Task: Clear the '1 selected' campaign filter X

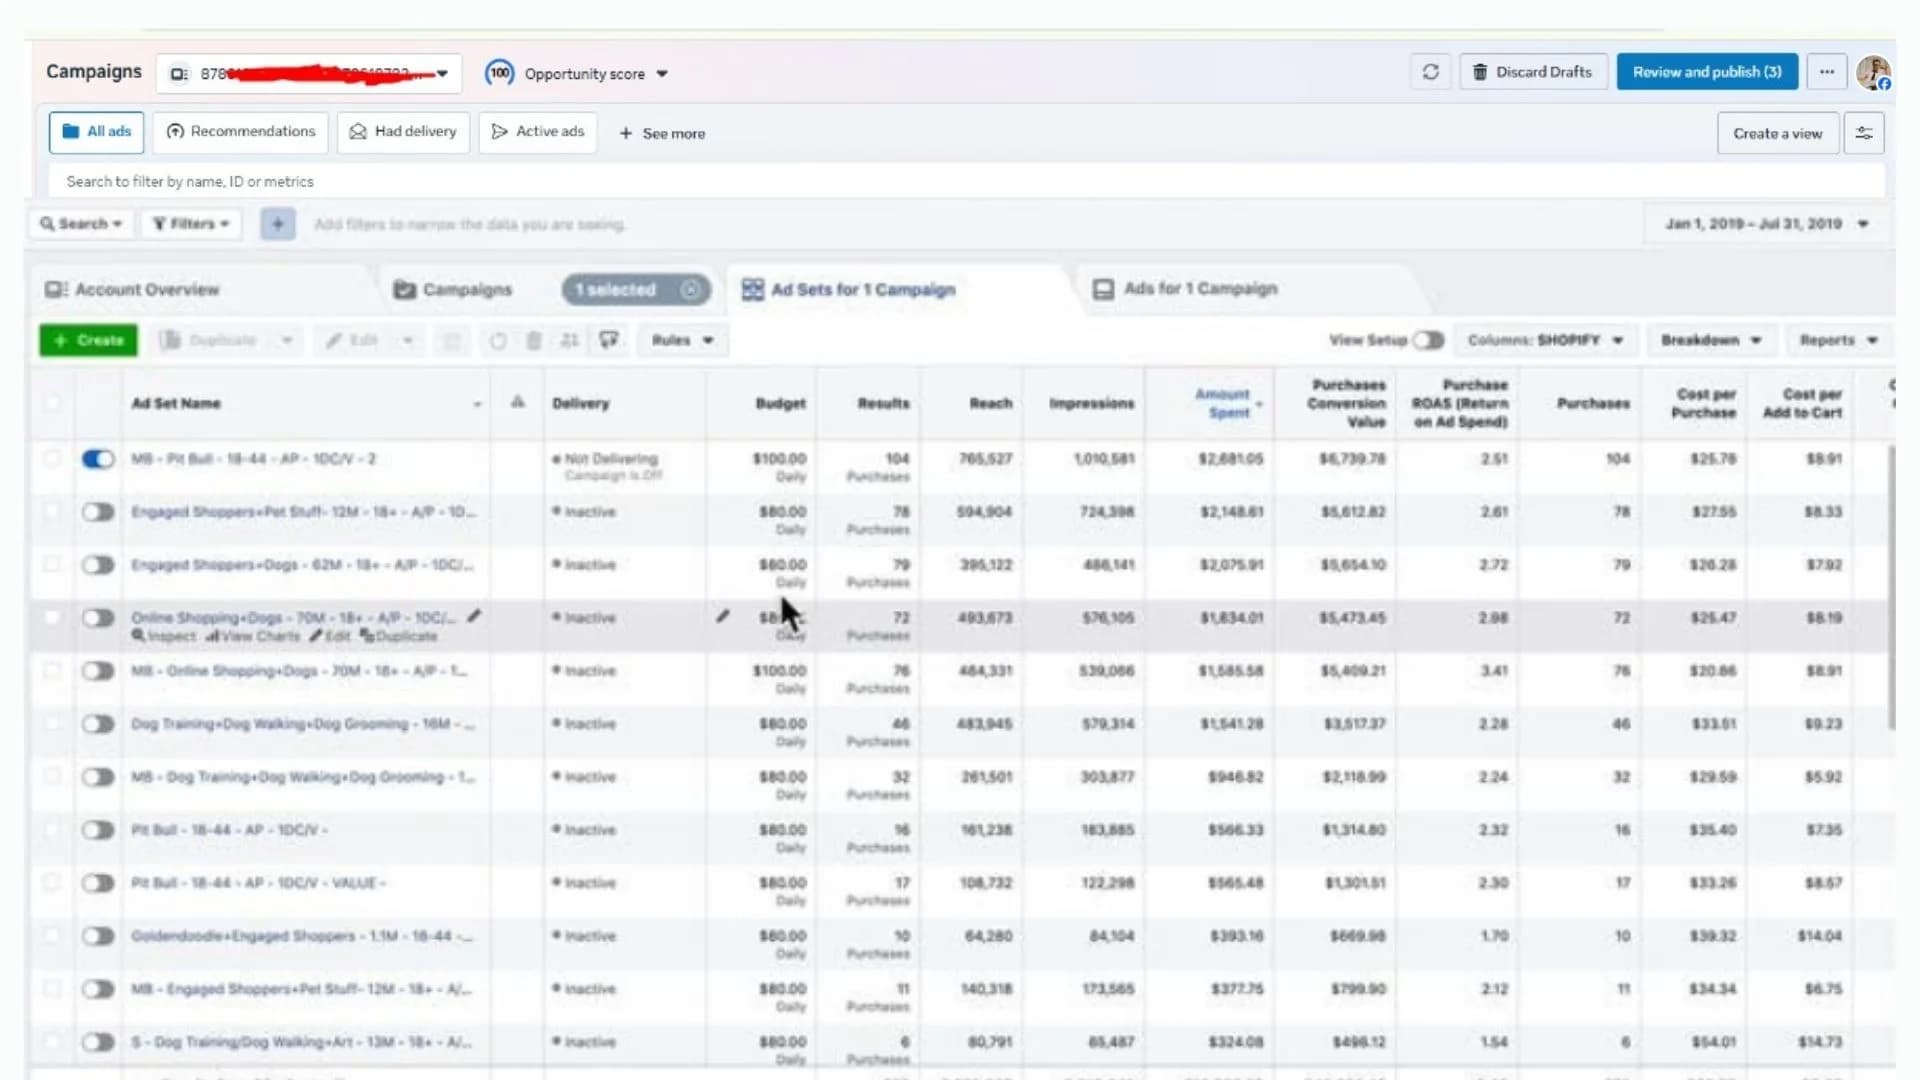Action: [x=690, y=290]
